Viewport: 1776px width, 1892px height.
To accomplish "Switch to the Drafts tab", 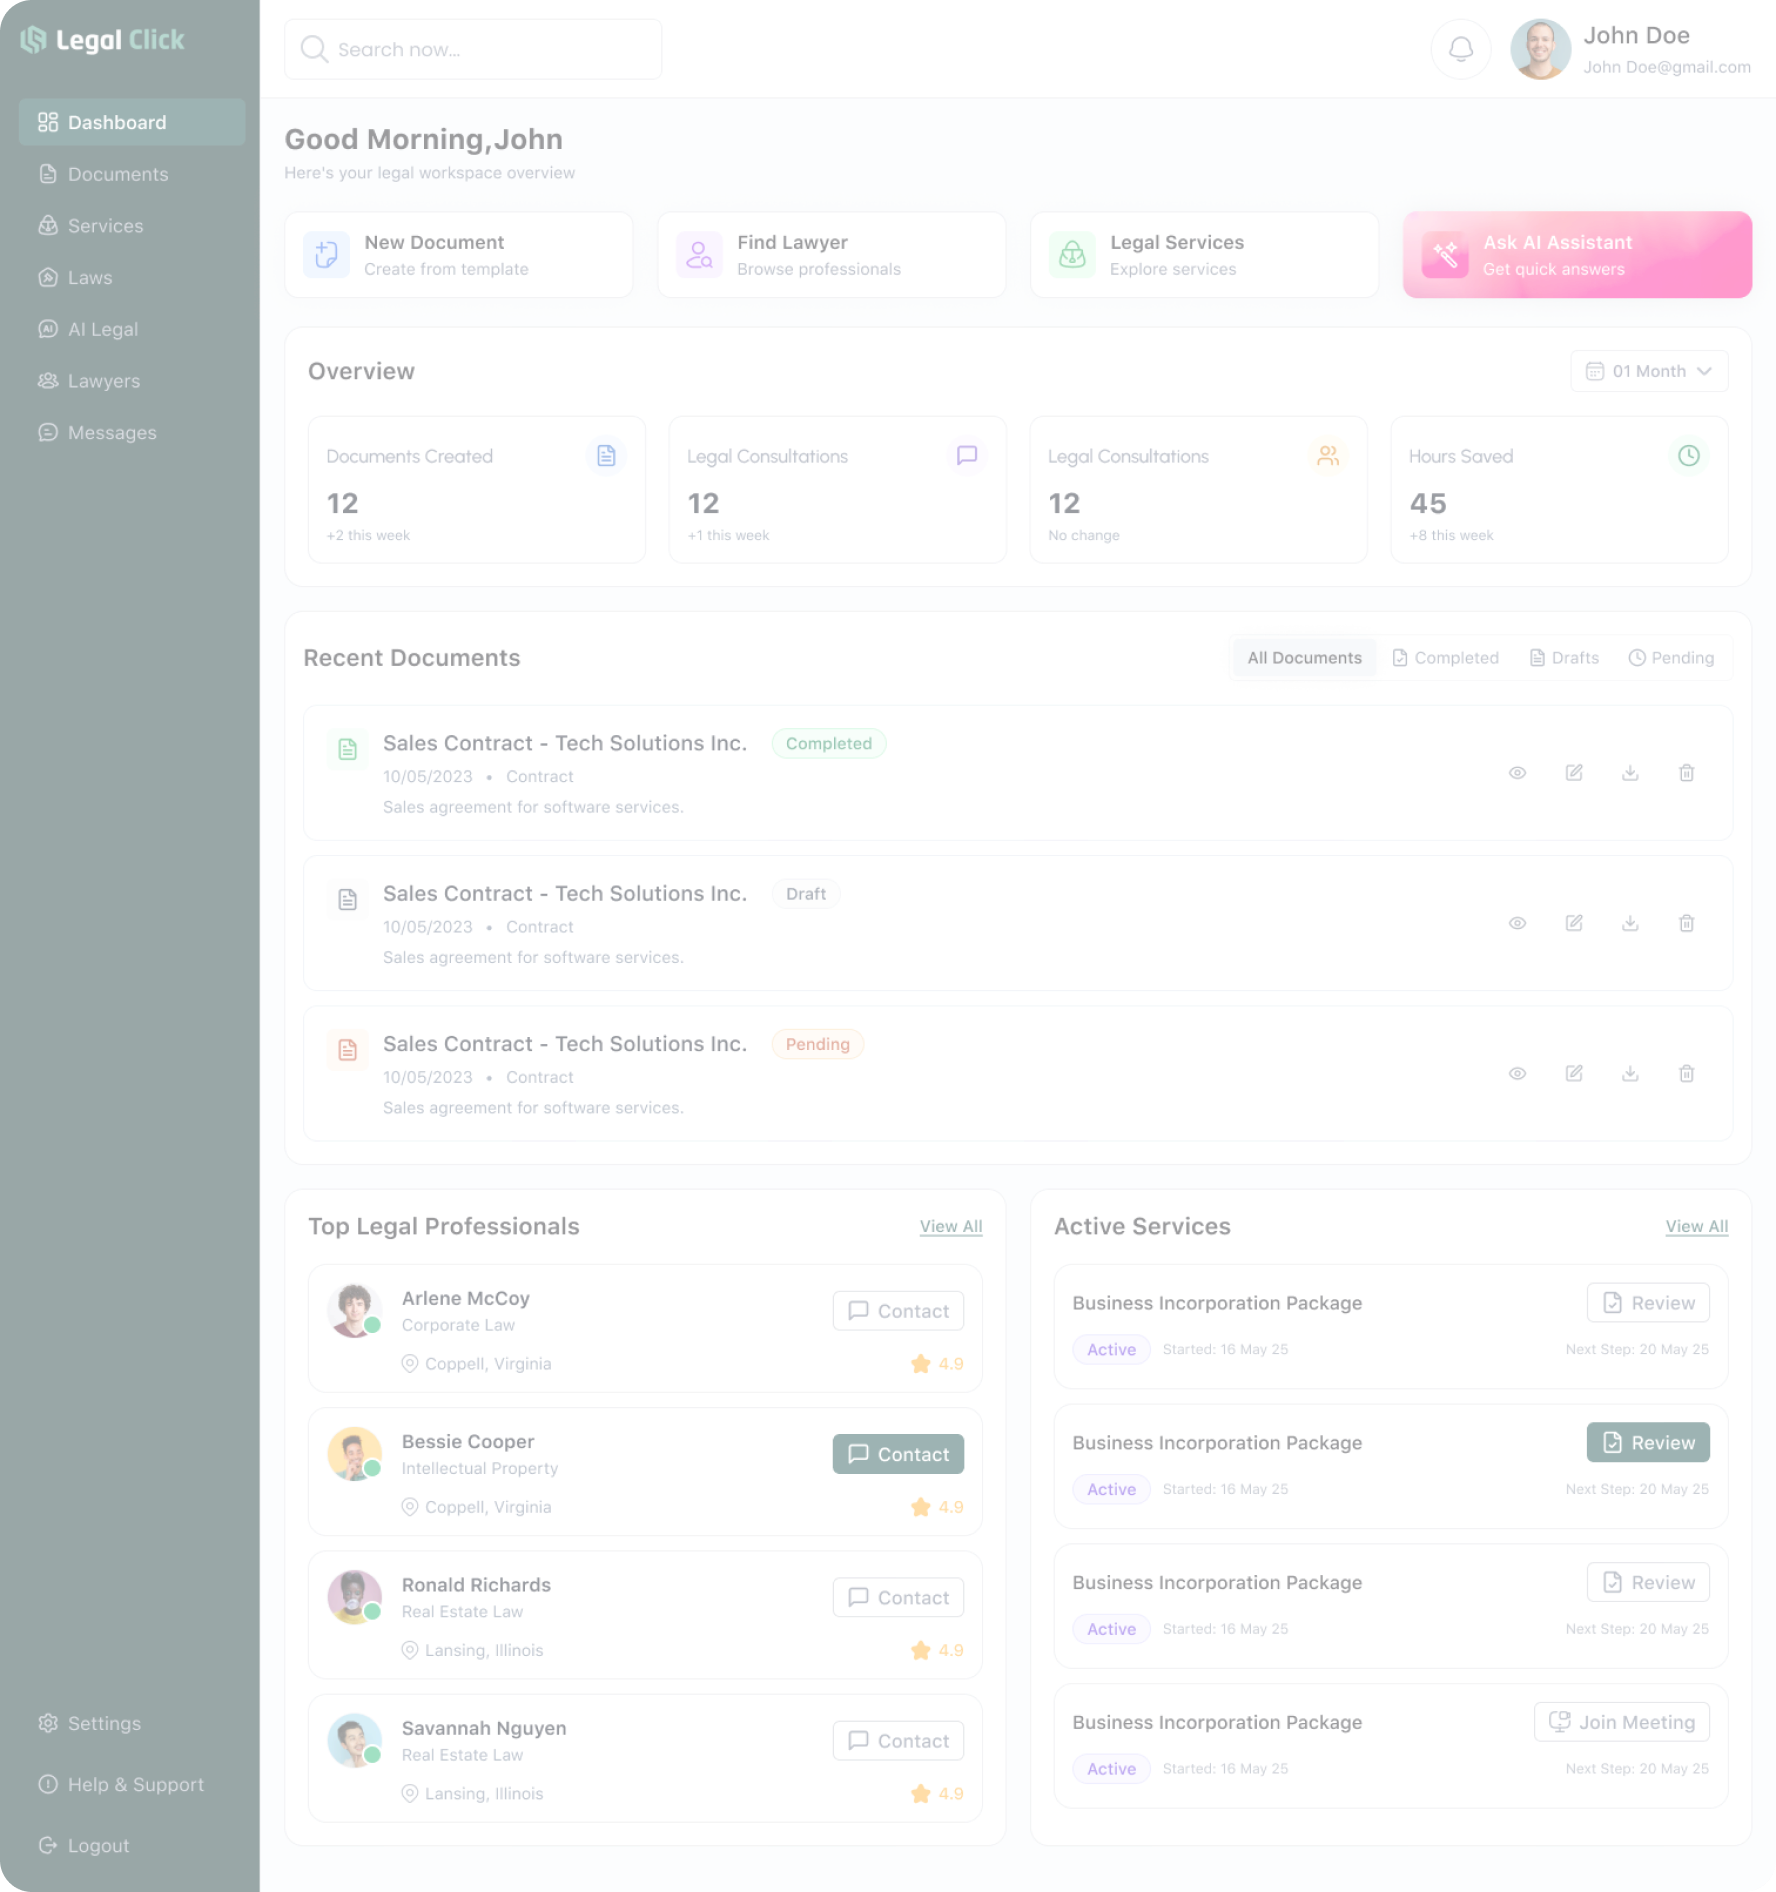I will [x=1563, y=657].
